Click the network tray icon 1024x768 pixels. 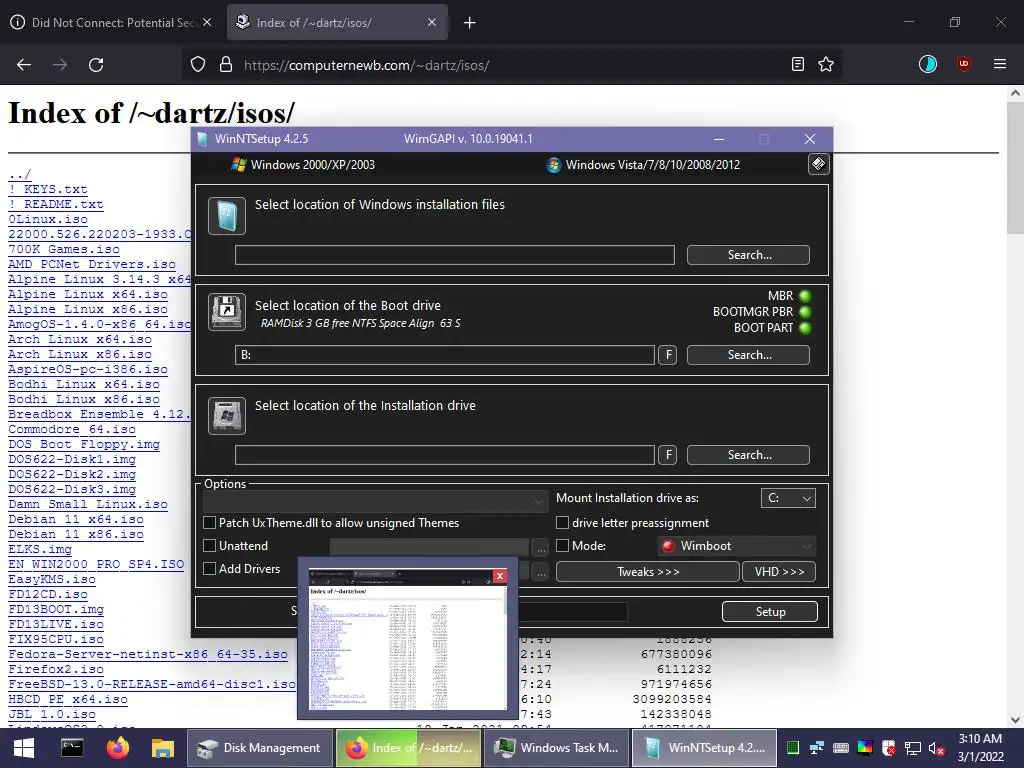tap(912, 748)
